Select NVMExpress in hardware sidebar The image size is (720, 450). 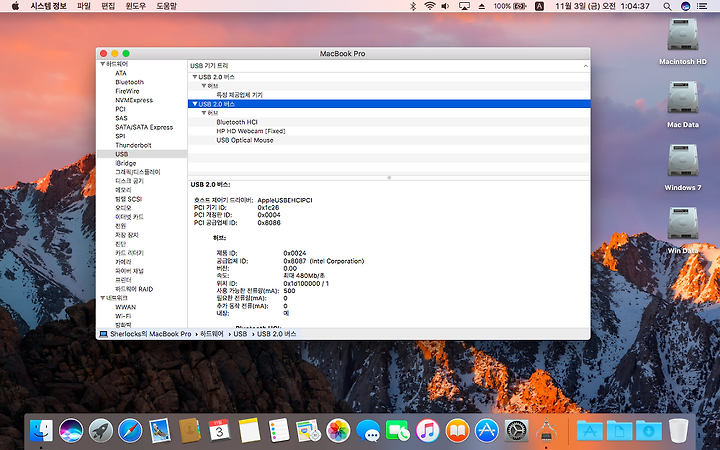[134, 100]
